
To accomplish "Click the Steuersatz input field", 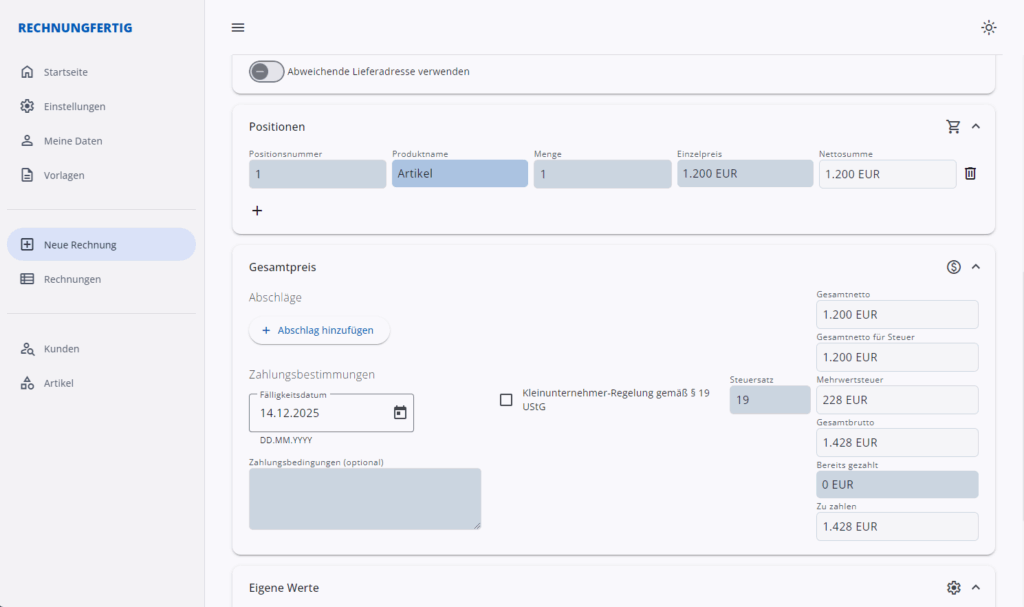I will pyautogui.click(x=769, y=400).
